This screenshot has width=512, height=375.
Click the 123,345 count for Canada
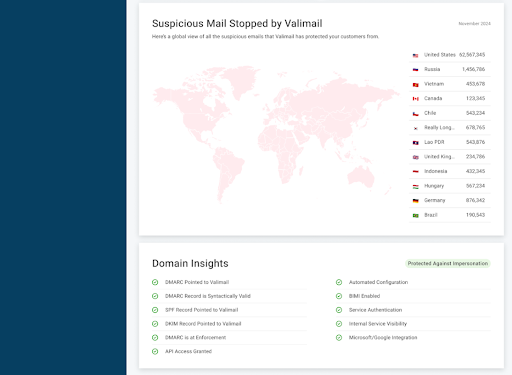[x=475, y=98]
